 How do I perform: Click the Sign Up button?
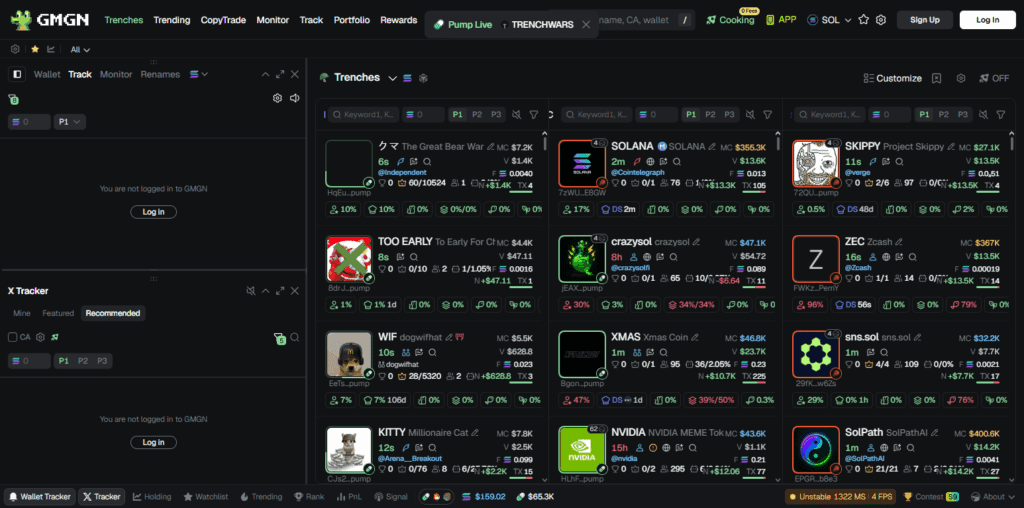coord(925,20)
